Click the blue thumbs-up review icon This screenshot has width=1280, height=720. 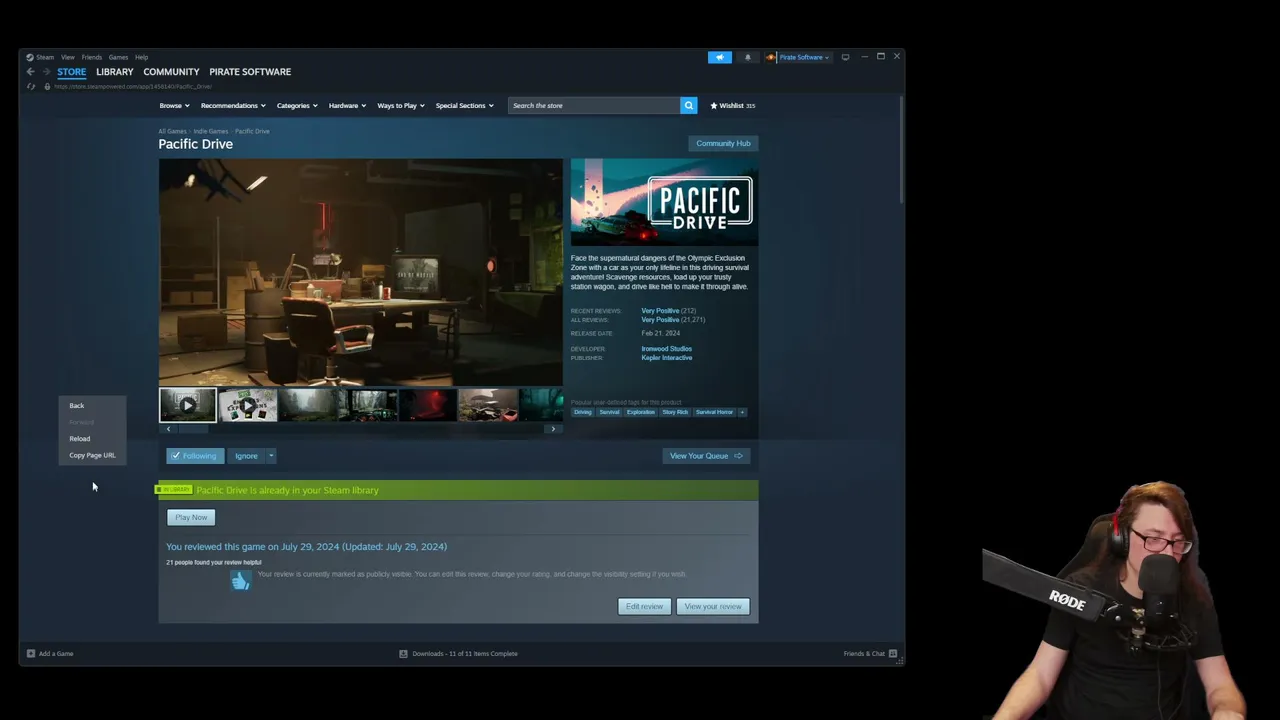[x=240, y=581]
